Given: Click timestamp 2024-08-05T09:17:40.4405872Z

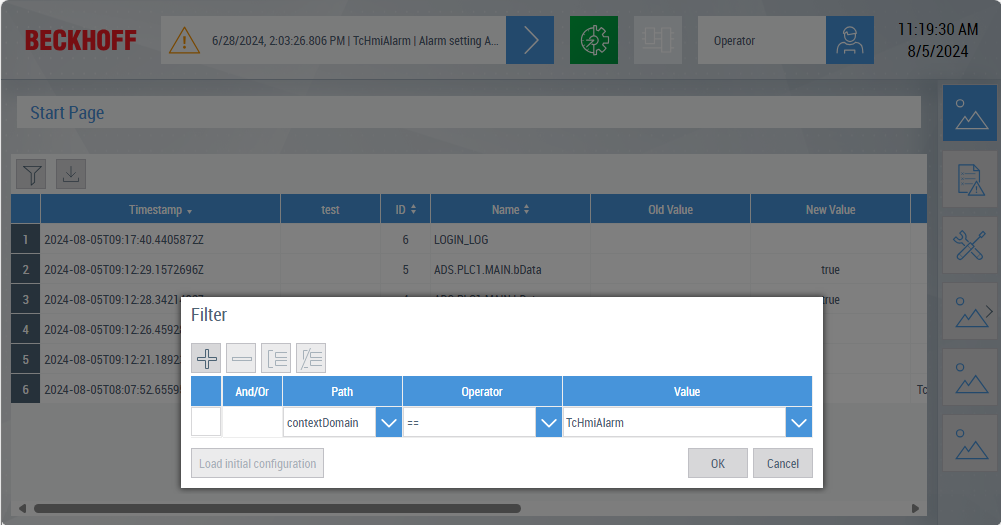Looking at the screenshot, I should (124, 240).
